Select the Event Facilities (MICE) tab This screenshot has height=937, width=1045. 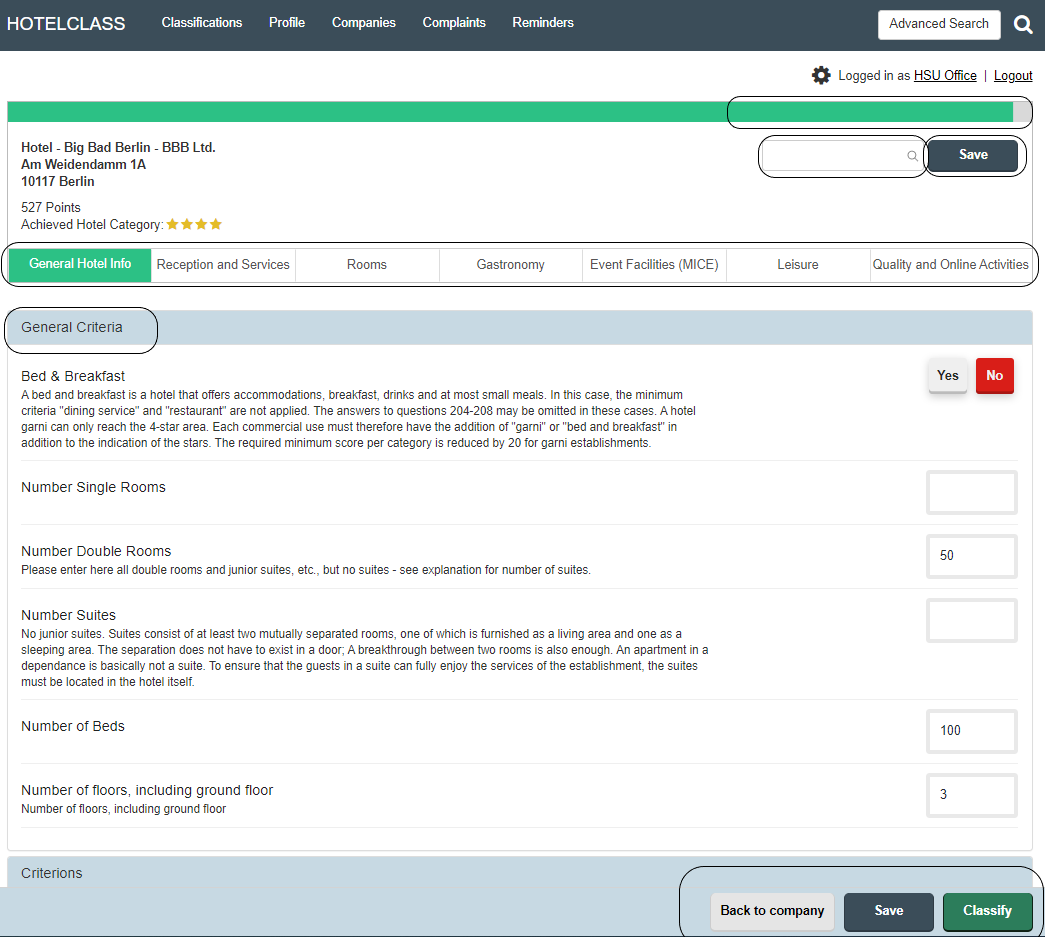pyautogui.click(x=654, y=265)
